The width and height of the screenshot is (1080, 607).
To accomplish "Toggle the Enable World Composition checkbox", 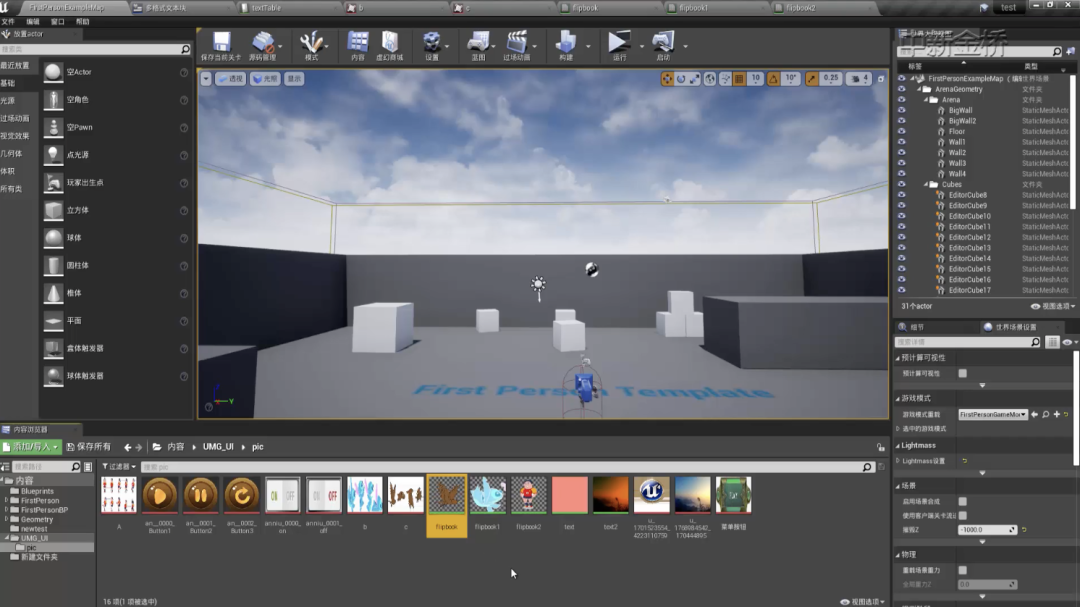I will click(962, 502).
